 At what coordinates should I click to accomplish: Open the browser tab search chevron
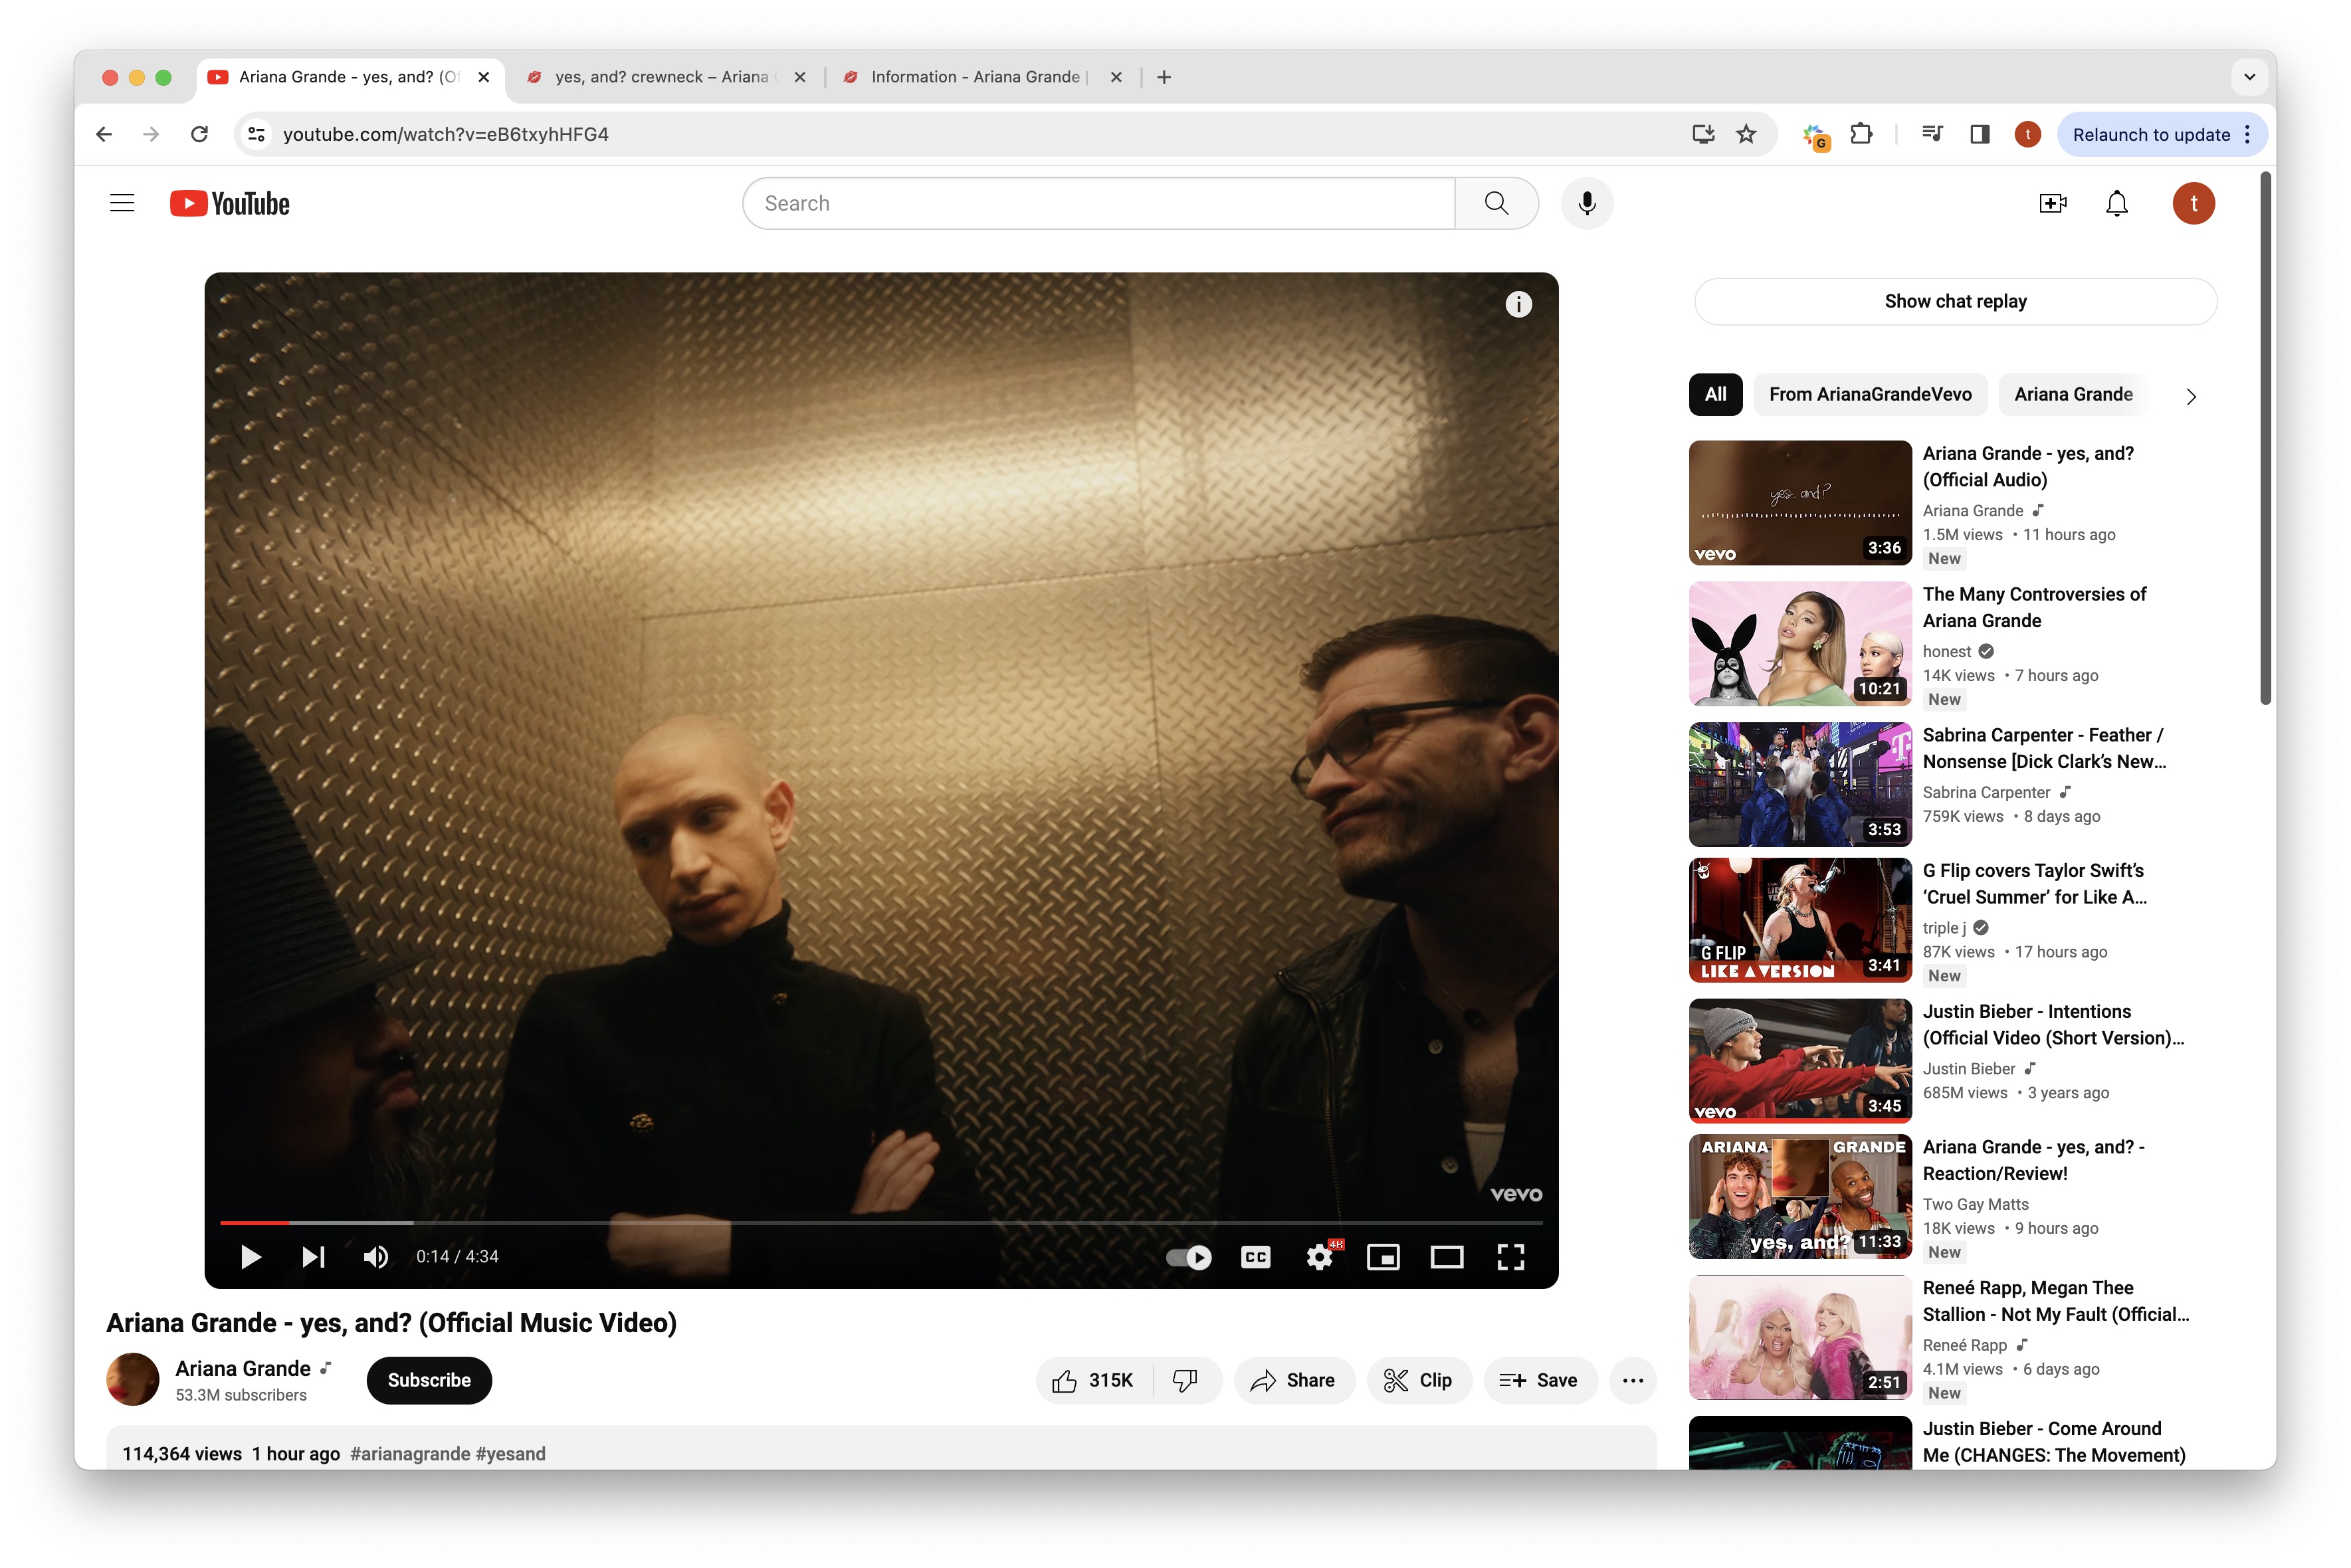tap(2250, 77)
